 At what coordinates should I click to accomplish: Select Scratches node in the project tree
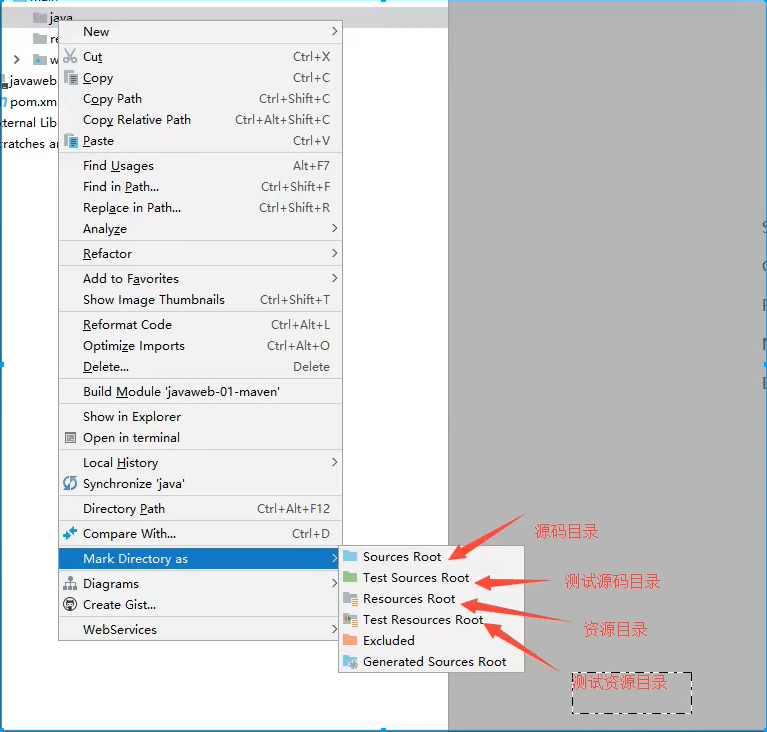pos(29,144)
